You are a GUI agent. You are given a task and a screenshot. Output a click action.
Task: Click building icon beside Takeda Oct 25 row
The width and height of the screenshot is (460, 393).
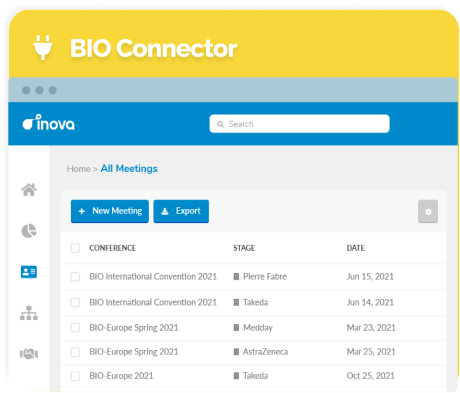pyautogui.click(x=236, y=376)
